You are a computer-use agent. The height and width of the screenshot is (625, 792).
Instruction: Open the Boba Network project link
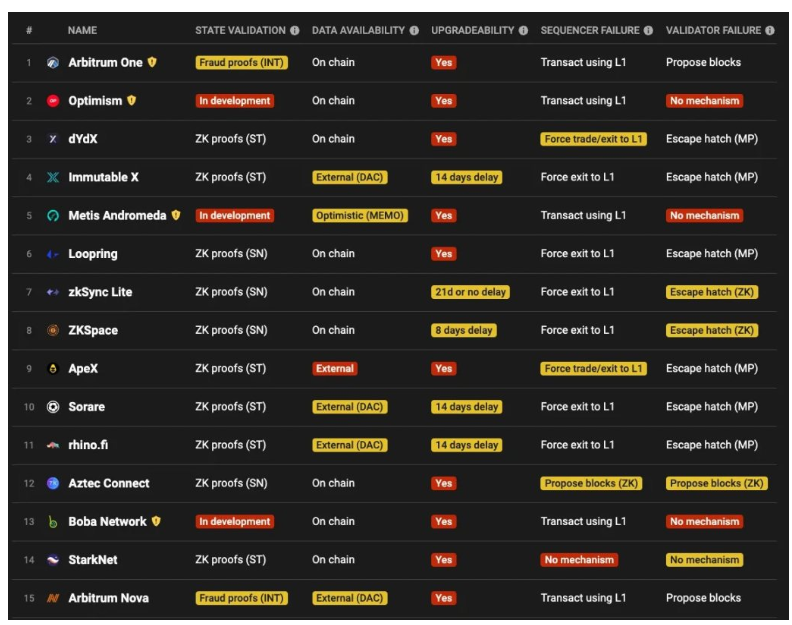tap(107, 521)
